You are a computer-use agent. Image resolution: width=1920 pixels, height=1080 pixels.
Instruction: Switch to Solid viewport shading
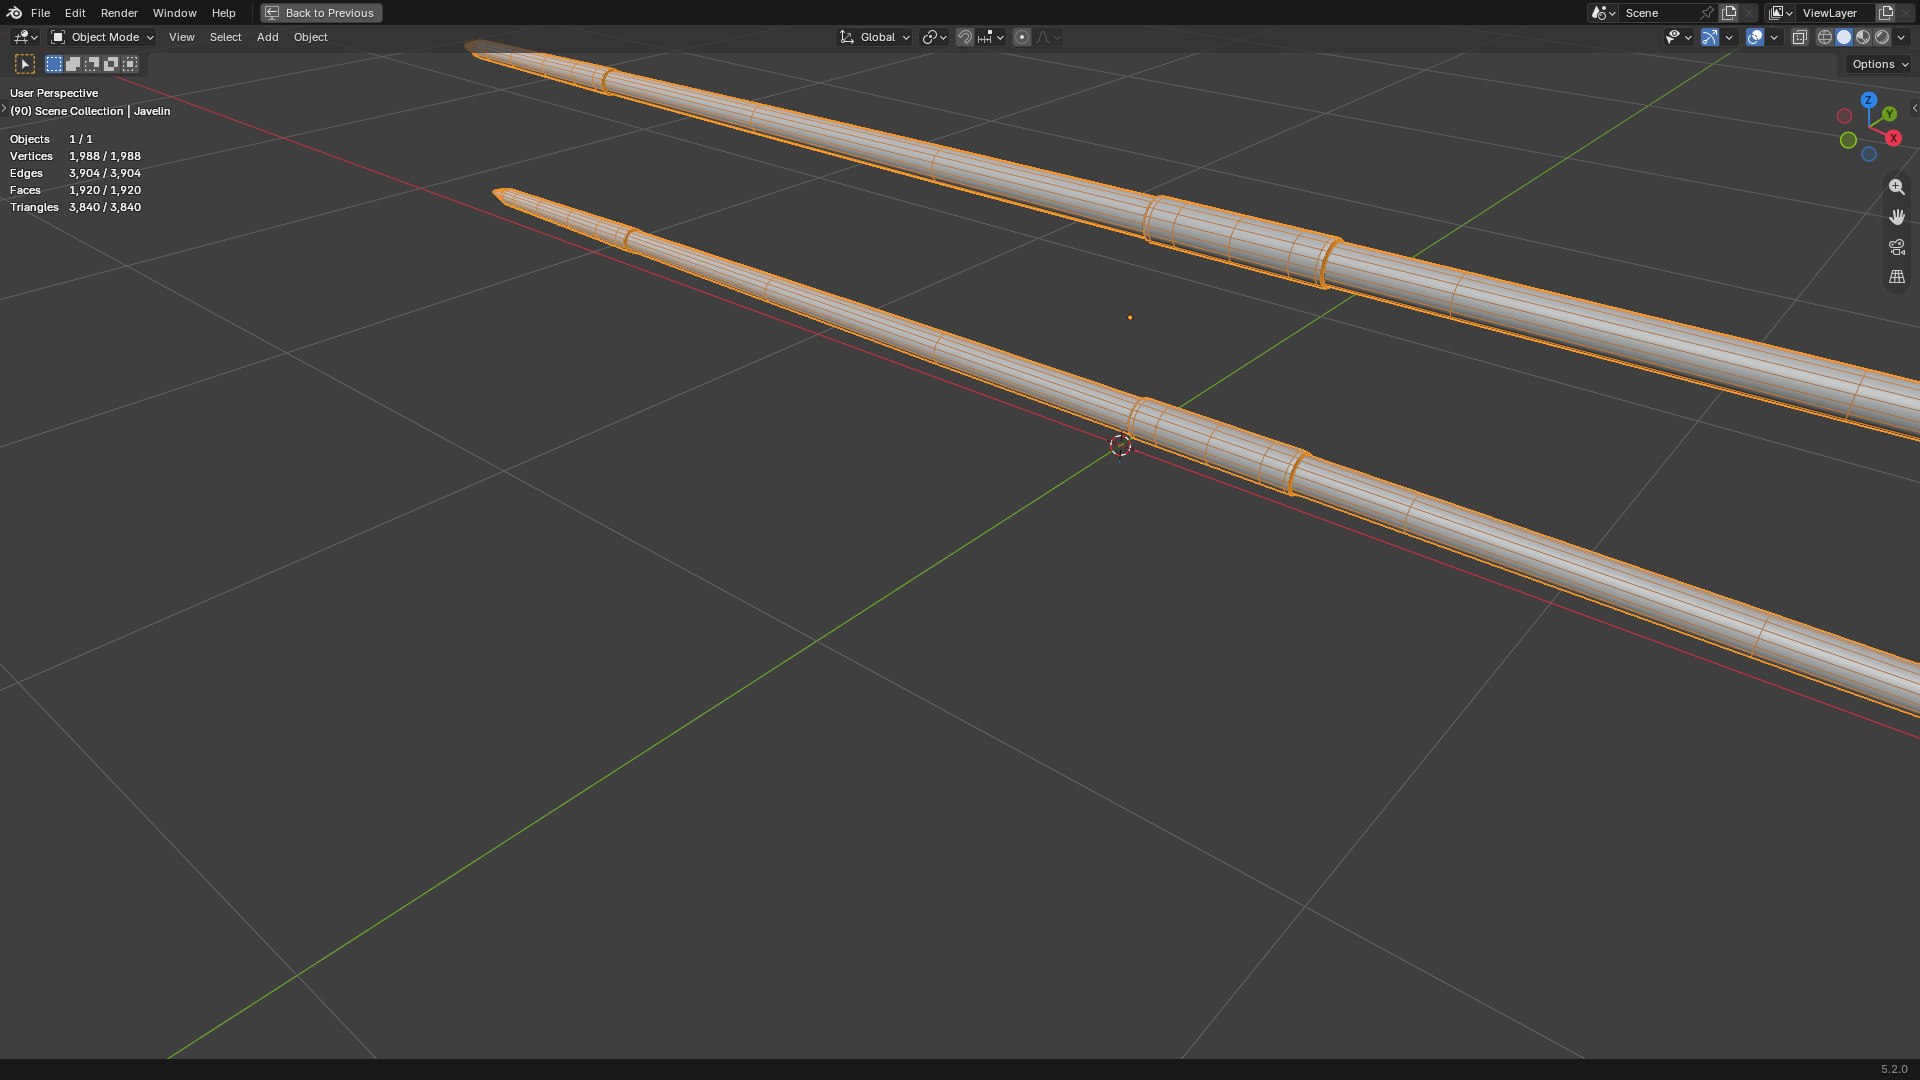pos(1844,37)
